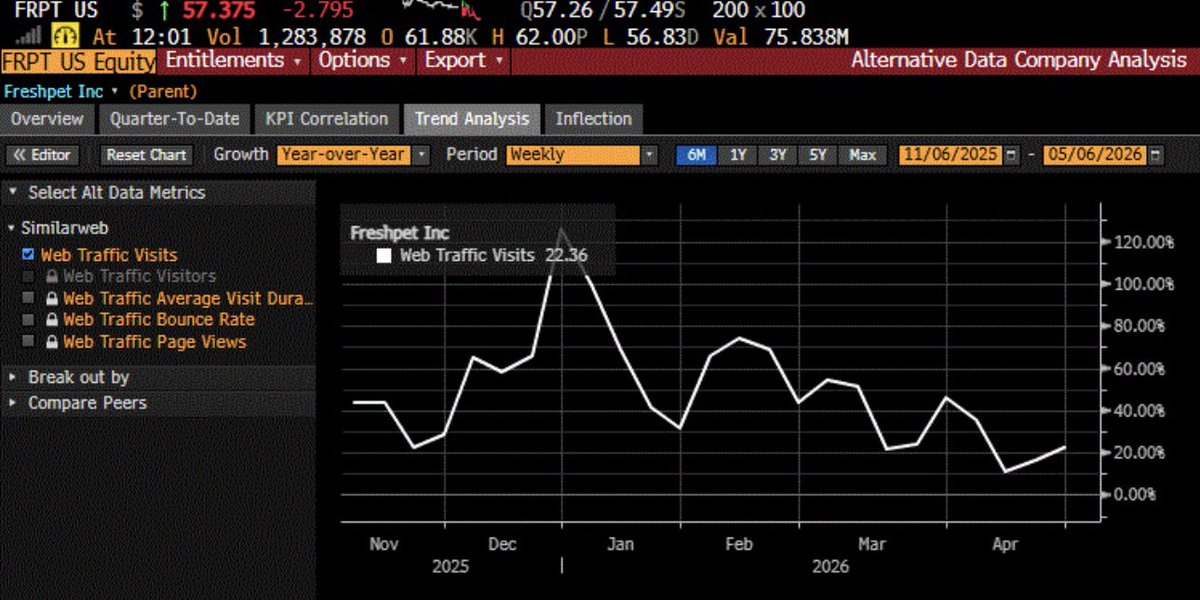This screenshot has height=600, width=1200.
Task: Click the Jan label on the x-axis
Action: 621,544
